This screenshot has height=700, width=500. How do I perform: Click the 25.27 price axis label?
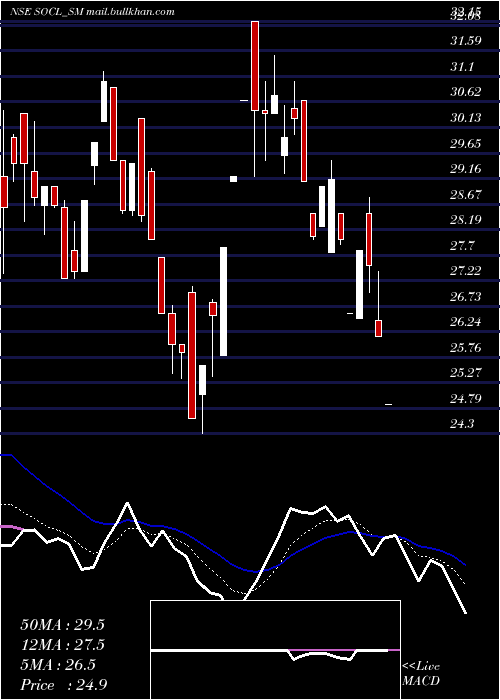tap(466, 372)
